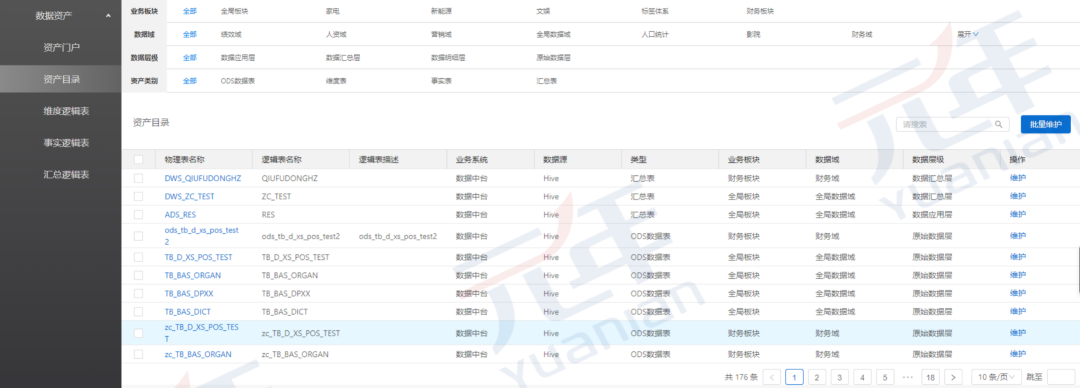The image size is (1080, 388).
Task: Select the header select-all checkbox
Action: coord(139,159)
